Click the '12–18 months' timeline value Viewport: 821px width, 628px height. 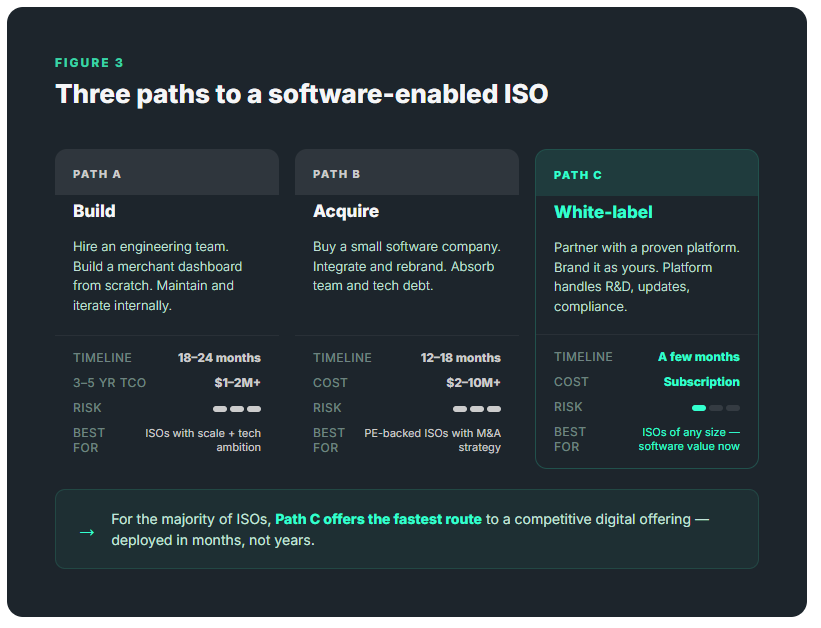pyautogui.click(x=460, y=357)
